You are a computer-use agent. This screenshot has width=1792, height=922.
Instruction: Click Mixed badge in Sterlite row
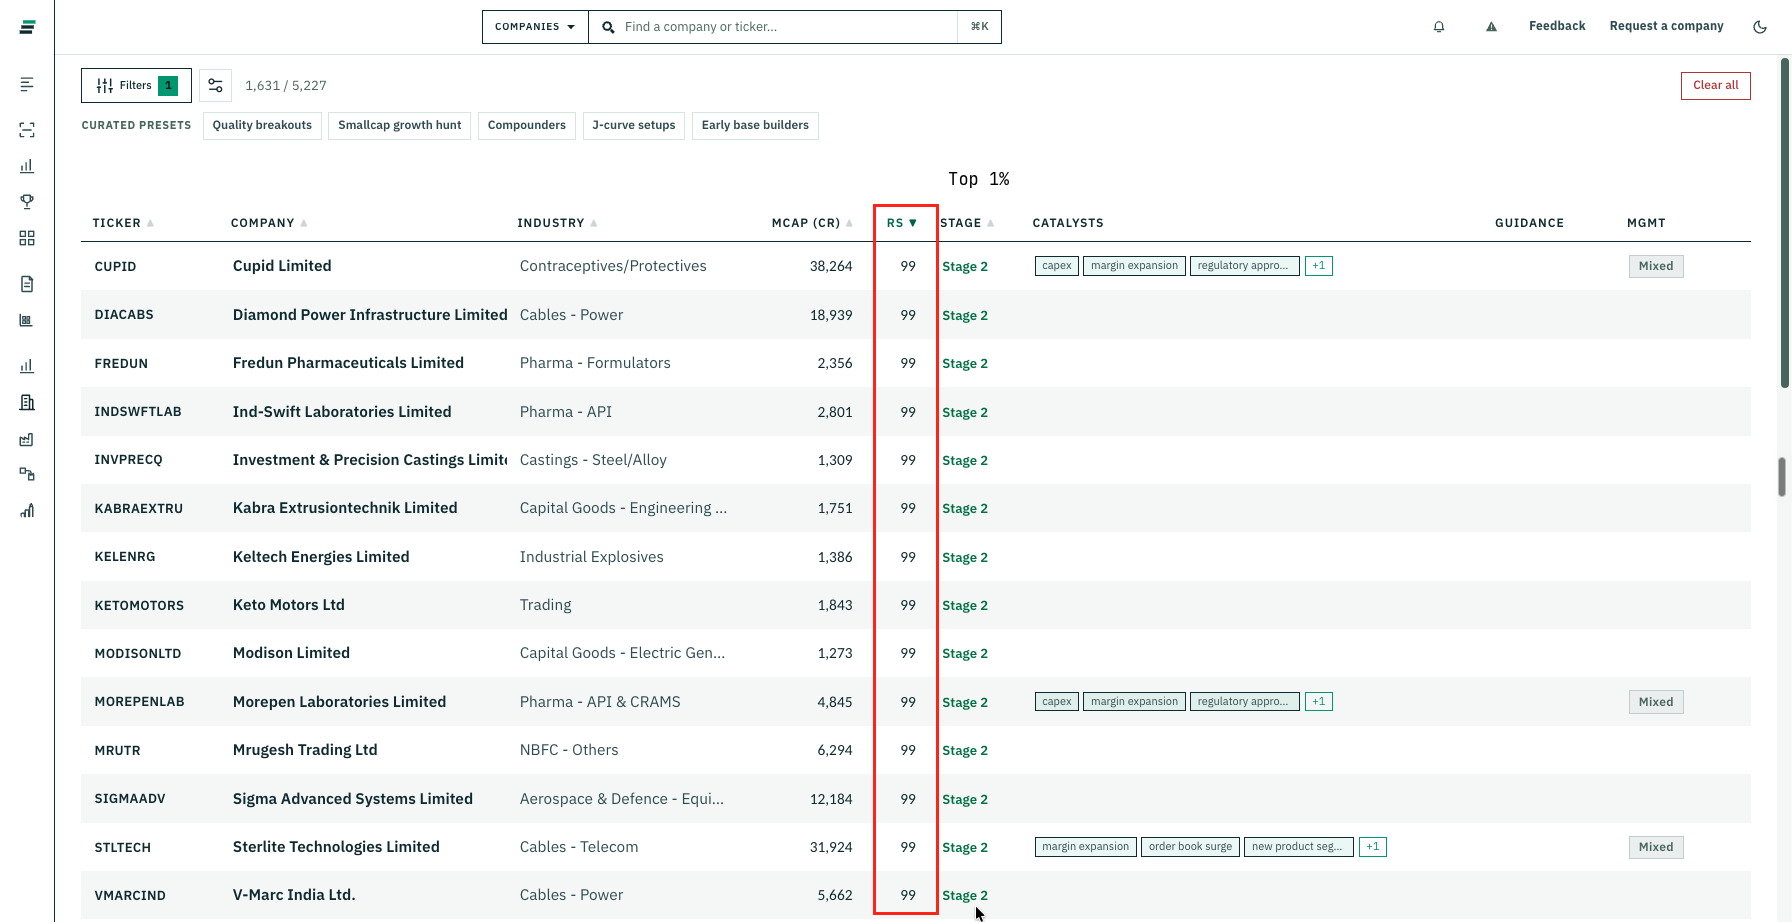[x=1656, y=847]
